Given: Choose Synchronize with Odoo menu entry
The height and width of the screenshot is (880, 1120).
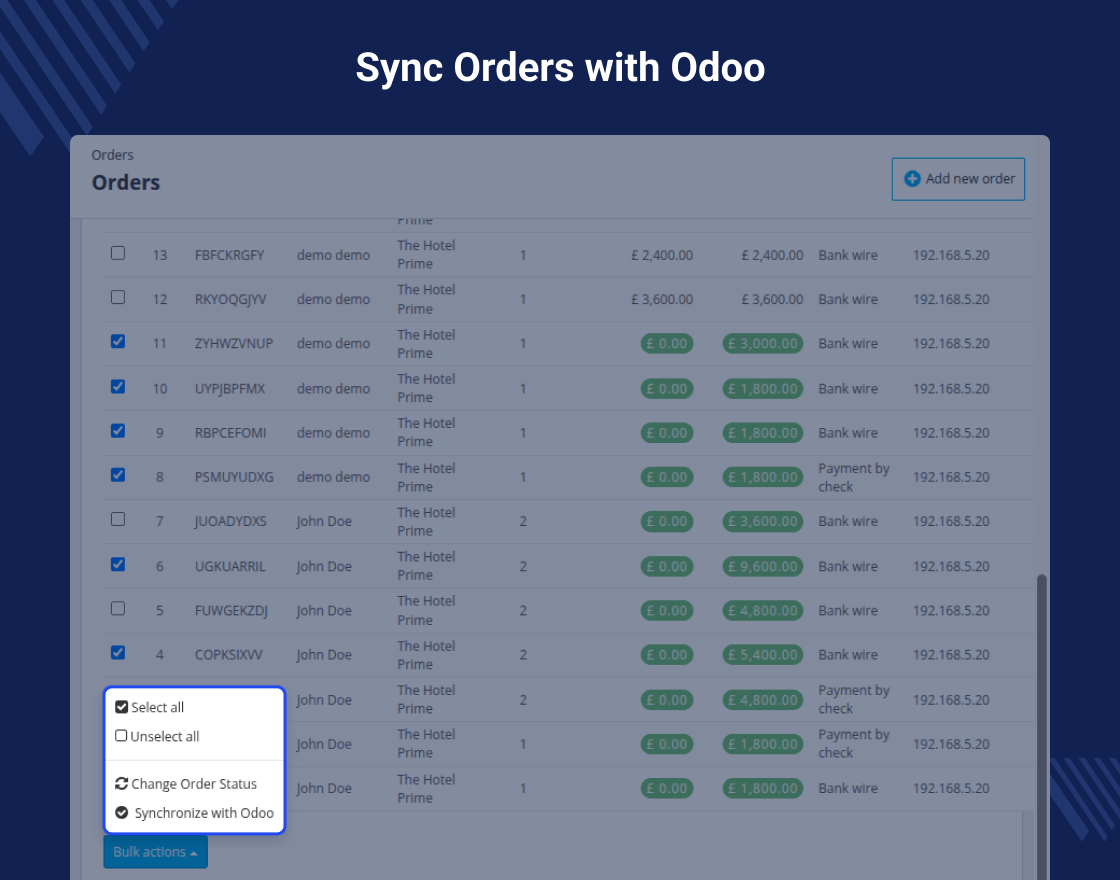Looking at the screenshot, I should tap(194, 813).
